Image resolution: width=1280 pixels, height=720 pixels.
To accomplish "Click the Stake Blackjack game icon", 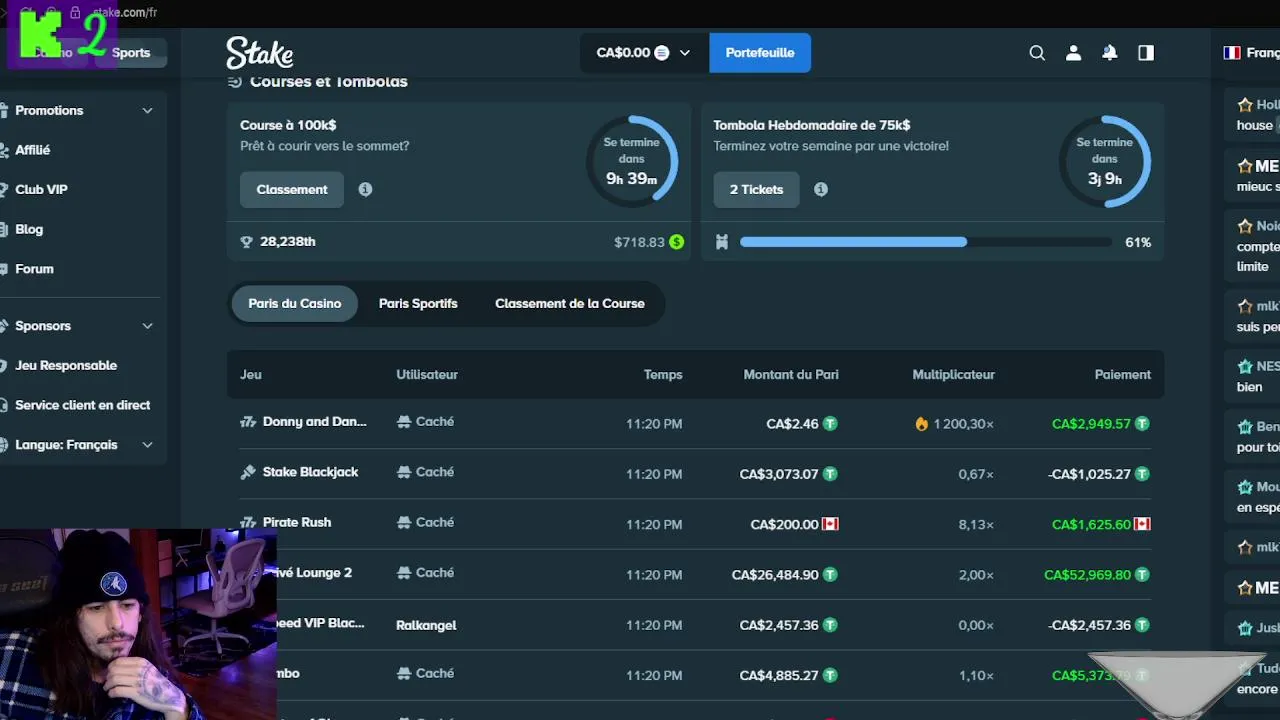I will pos(248,472).
